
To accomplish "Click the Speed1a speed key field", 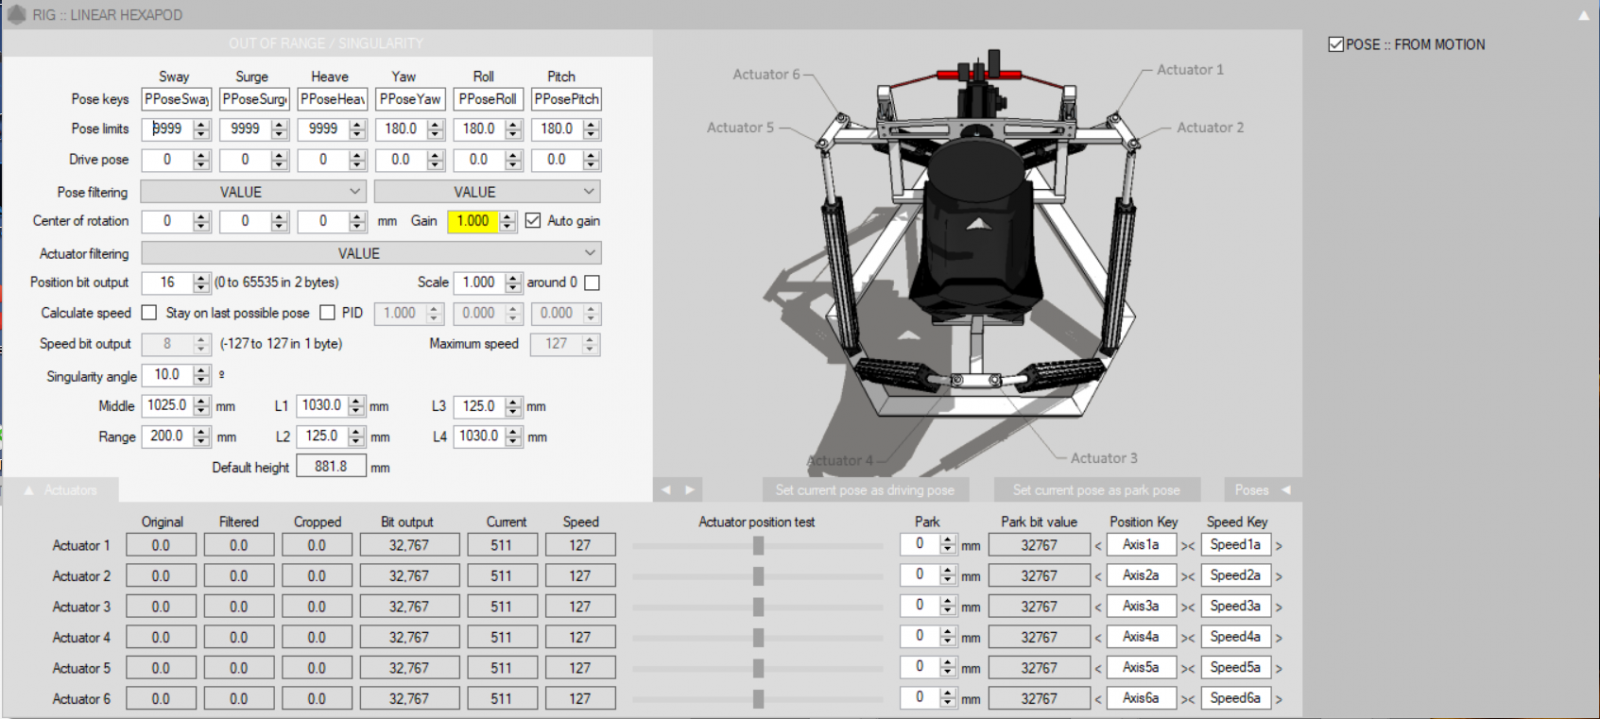I will pyautogui.click(x=1235, y=545).
